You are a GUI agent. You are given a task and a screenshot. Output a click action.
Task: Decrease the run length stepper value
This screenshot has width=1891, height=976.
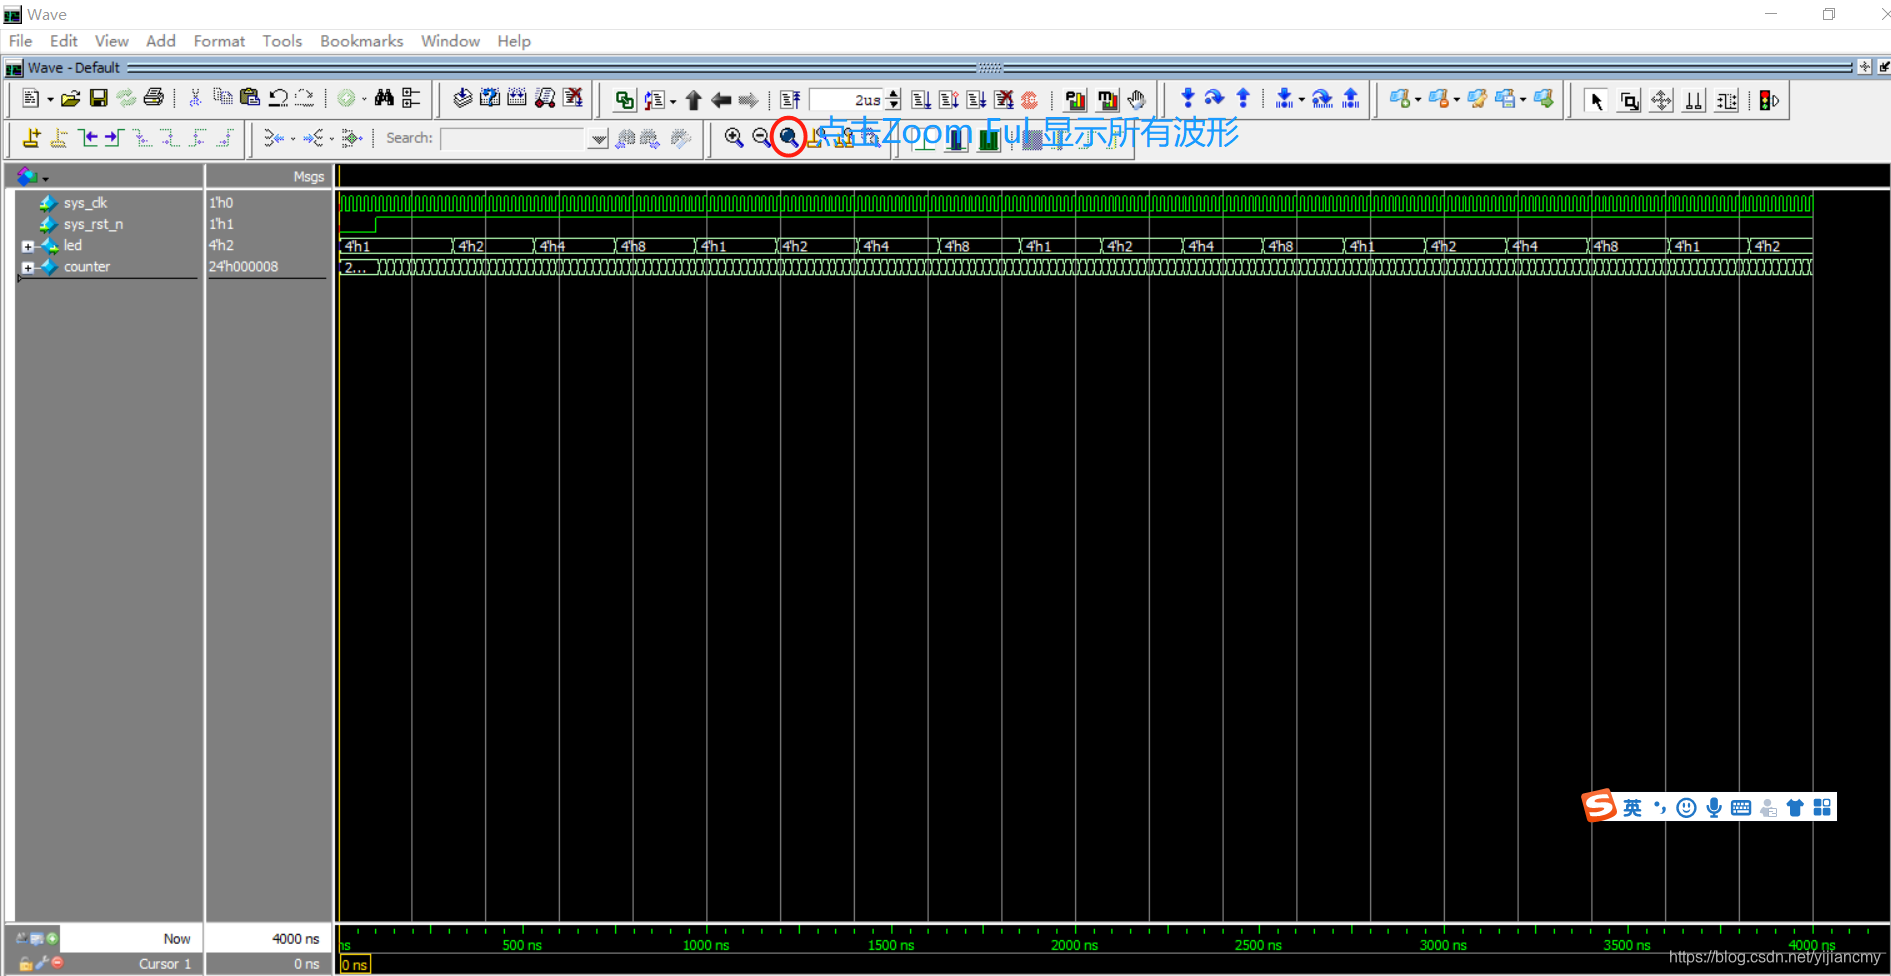(x=893, y=105)
